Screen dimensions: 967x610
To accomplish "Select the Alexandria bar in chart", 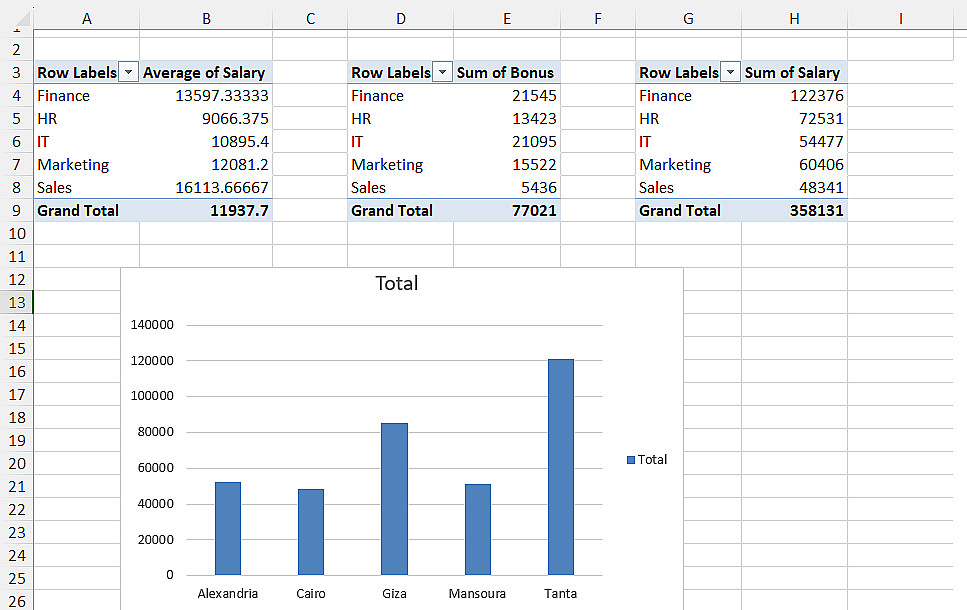I will [228, 529].
